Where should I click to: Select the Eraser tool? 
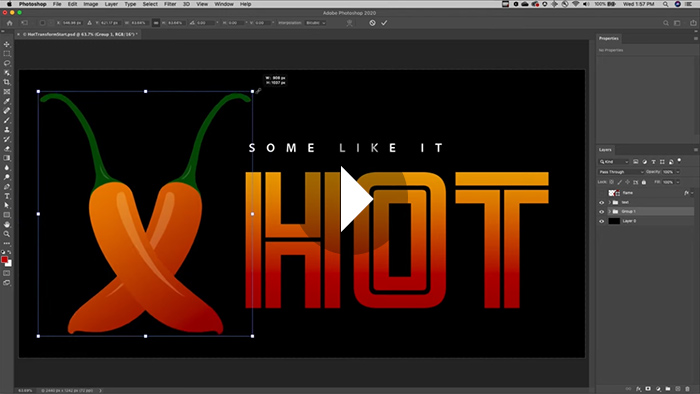[7, 149]
